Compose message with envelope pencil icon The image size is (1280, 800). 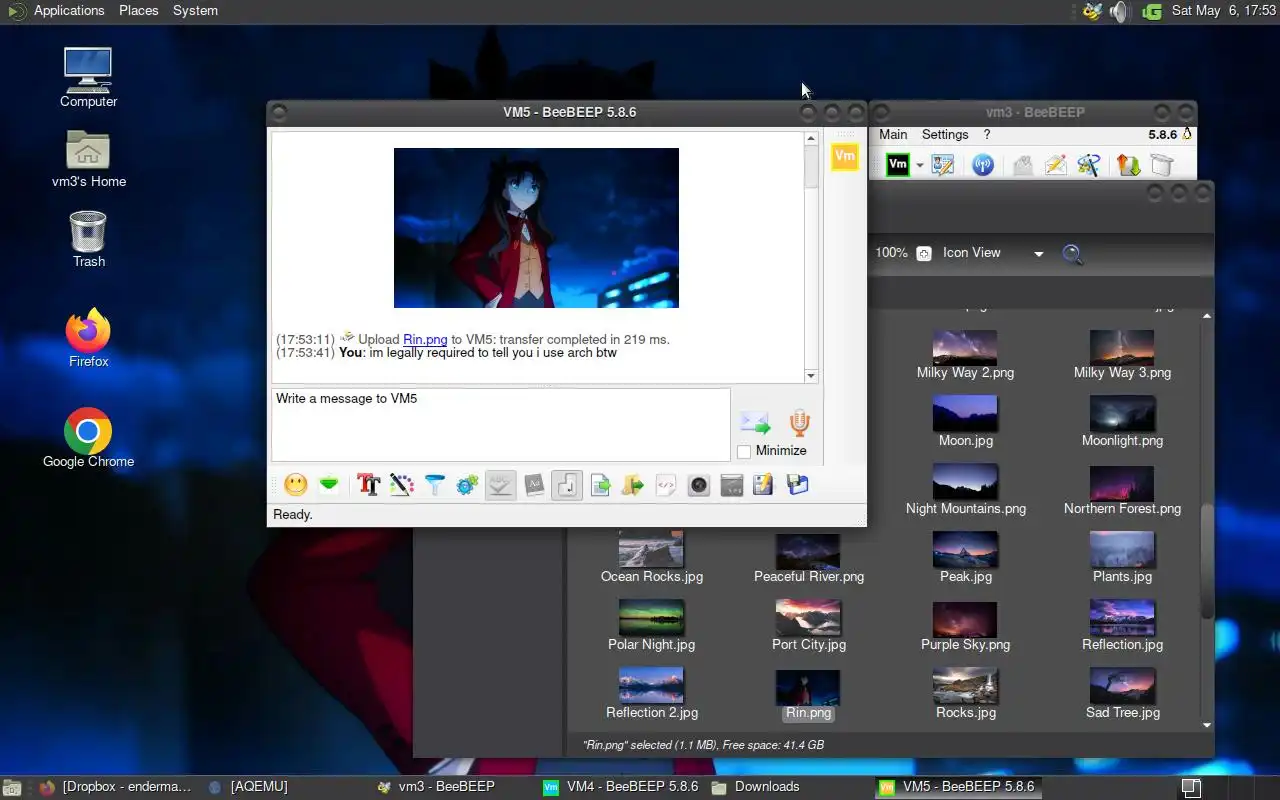tap(1055, 165)
